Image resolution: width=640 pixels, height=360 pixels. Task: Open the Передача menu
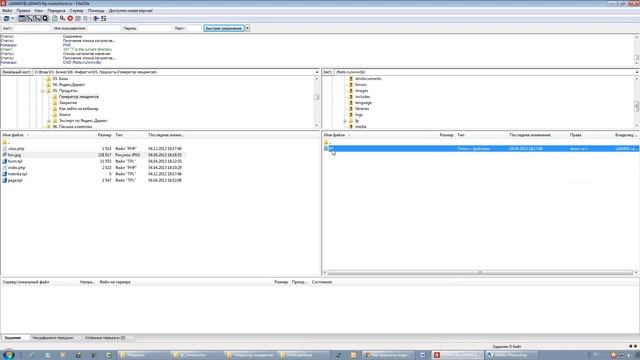coord(56,11)
